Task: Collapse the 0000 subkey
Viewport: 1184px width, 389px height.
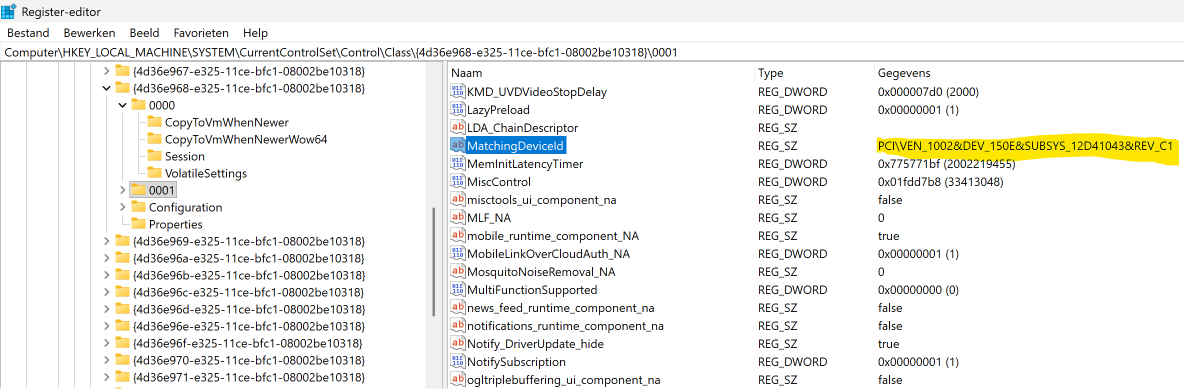Action: pos(123,105)
